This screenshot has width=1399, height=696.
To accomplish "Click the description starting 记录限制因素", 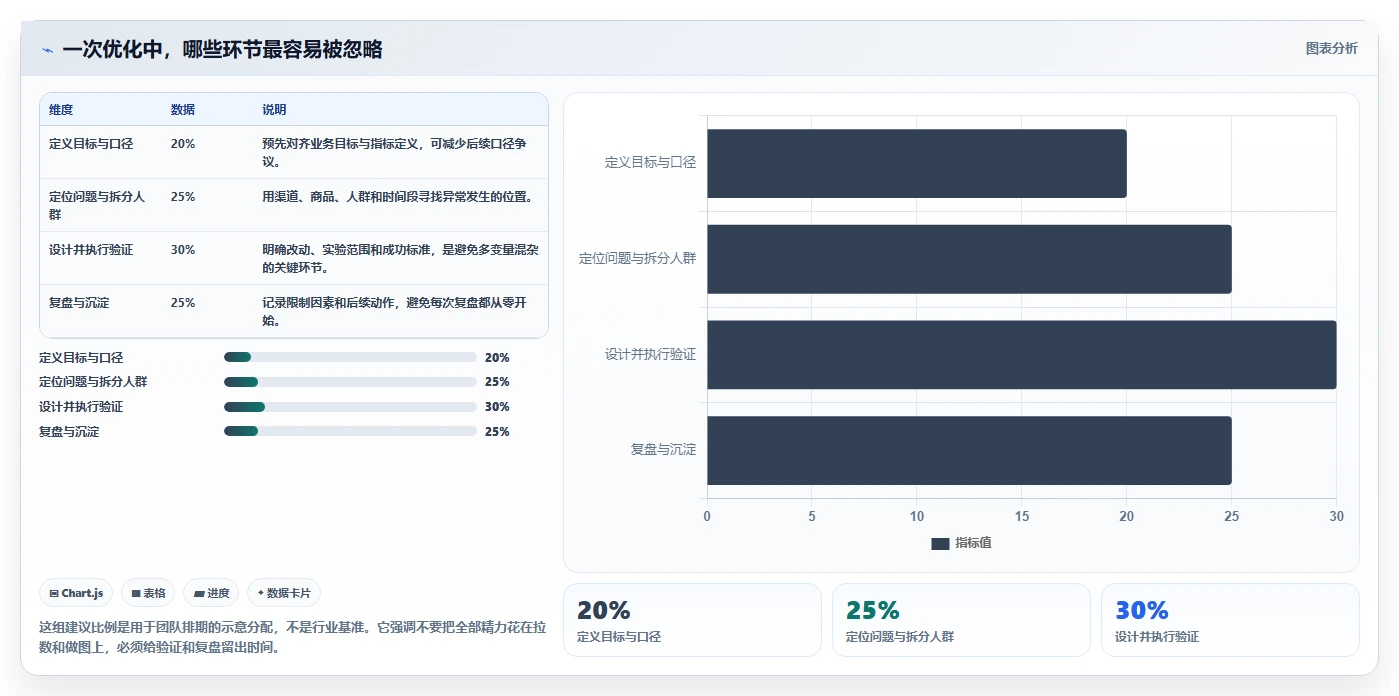I will (394, 311).
